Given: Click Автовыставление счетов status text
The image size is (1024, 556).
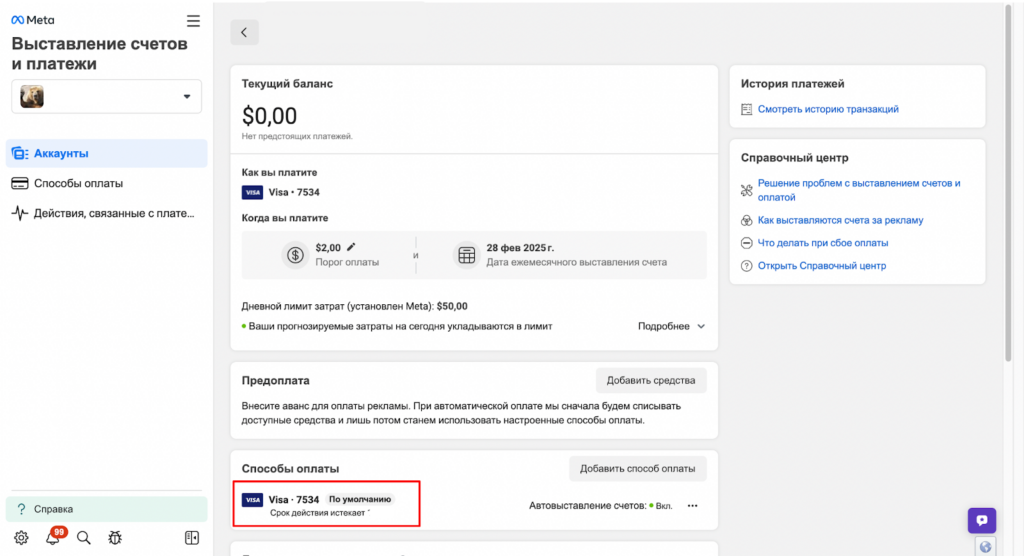Looking at the screenshot, I should 600,506.
